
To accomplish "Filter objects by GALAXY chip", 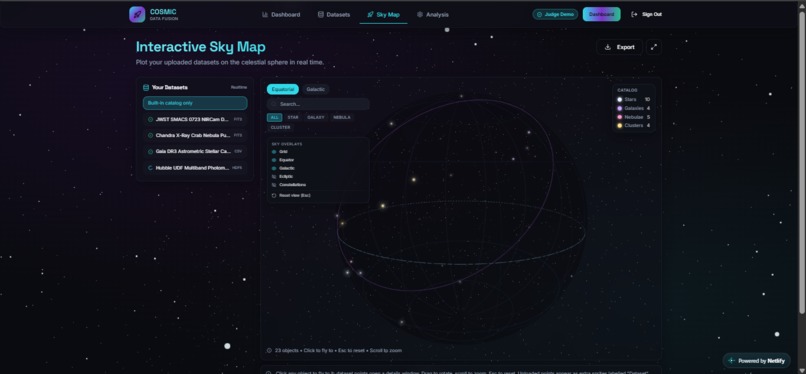I will tap(316, 117).
